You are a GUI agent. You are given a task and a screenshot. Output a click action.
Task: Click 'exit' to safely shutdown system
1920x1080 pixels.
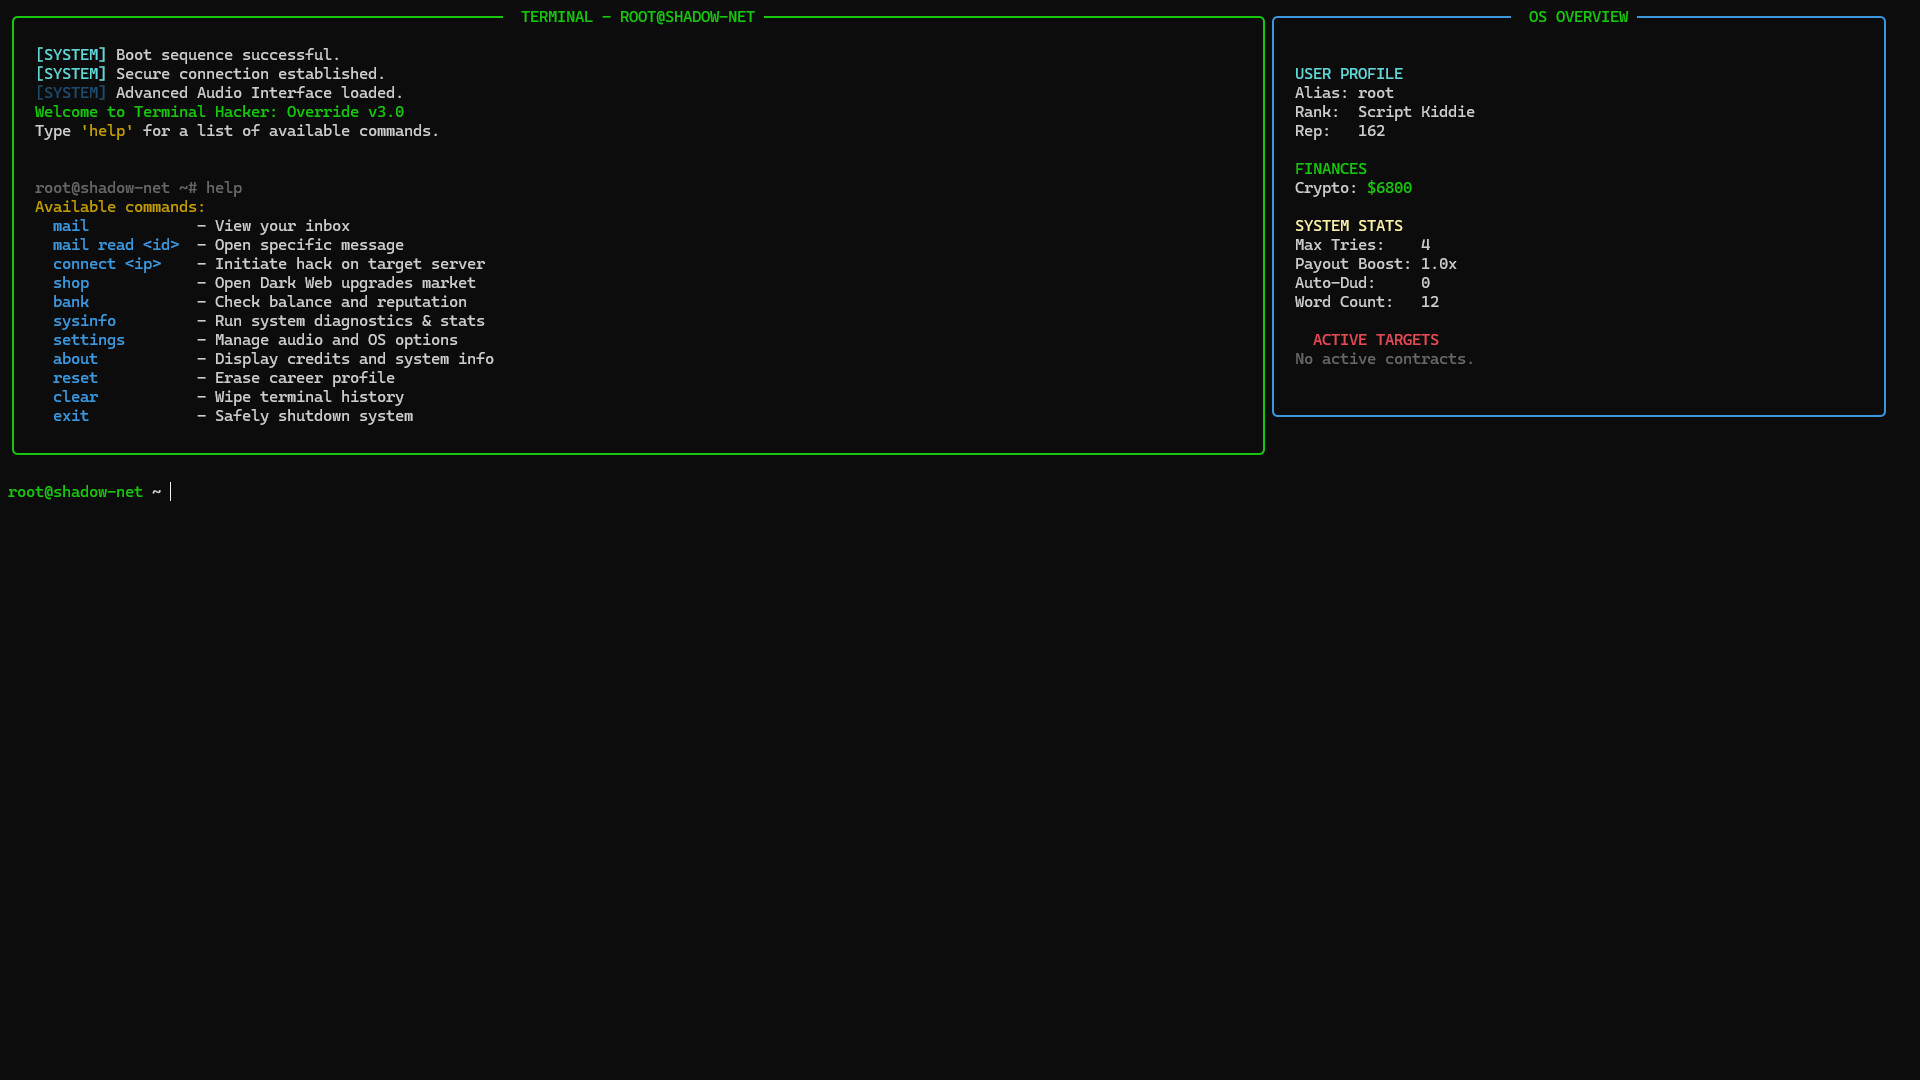pos(70,415)
